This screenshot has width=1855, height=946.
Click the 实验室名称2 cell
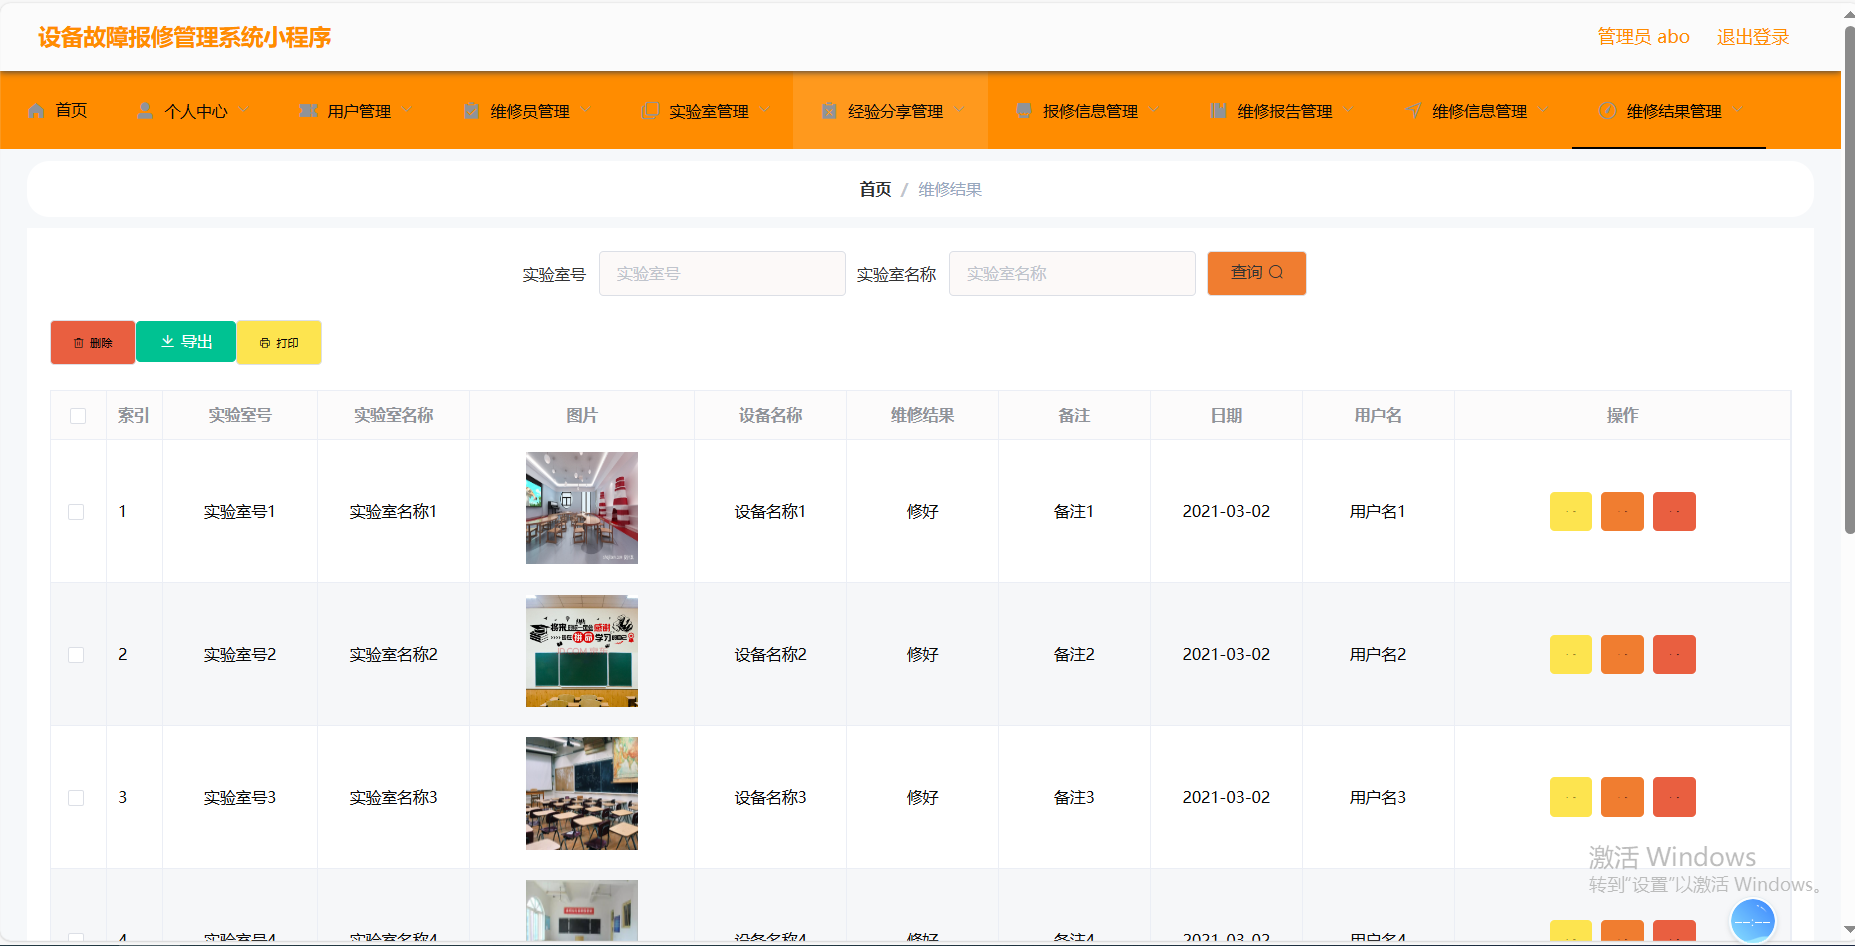[x=393, y=655]
